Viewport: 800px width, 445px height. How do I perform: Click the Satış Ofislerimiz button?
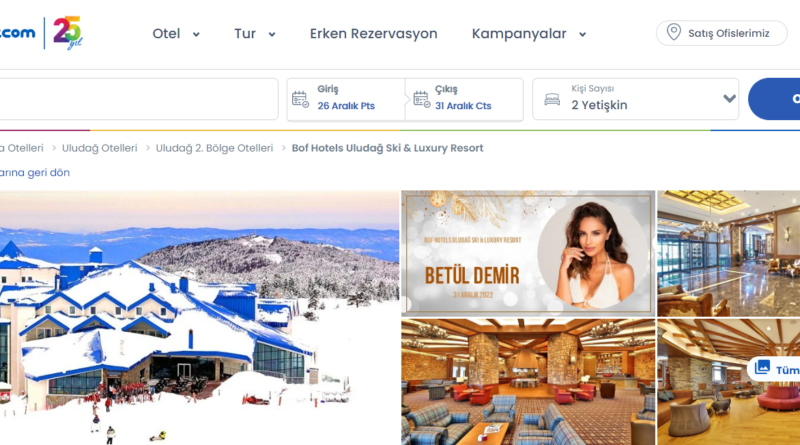(x=721, y=33)
